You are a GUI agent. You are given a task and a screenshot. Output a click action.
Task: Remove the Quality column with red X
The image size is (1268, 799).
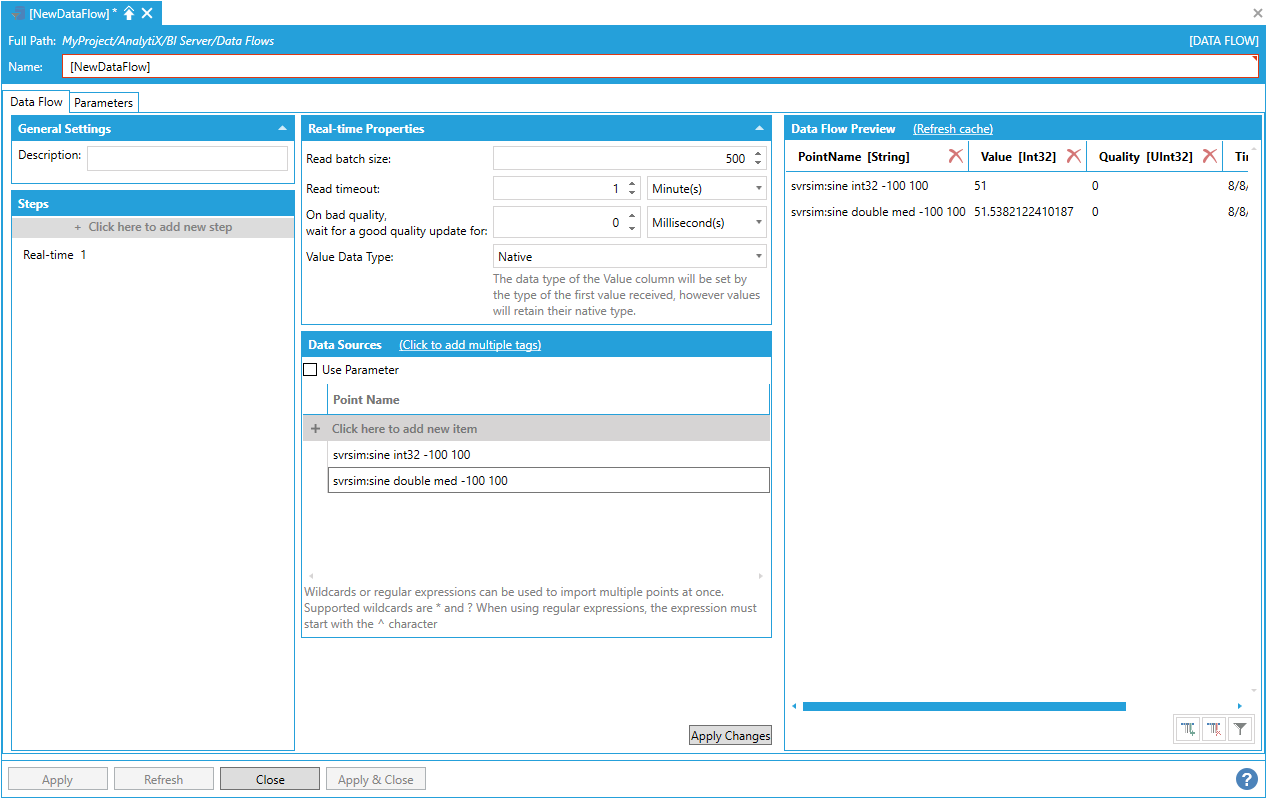[x=1210, y=156]
